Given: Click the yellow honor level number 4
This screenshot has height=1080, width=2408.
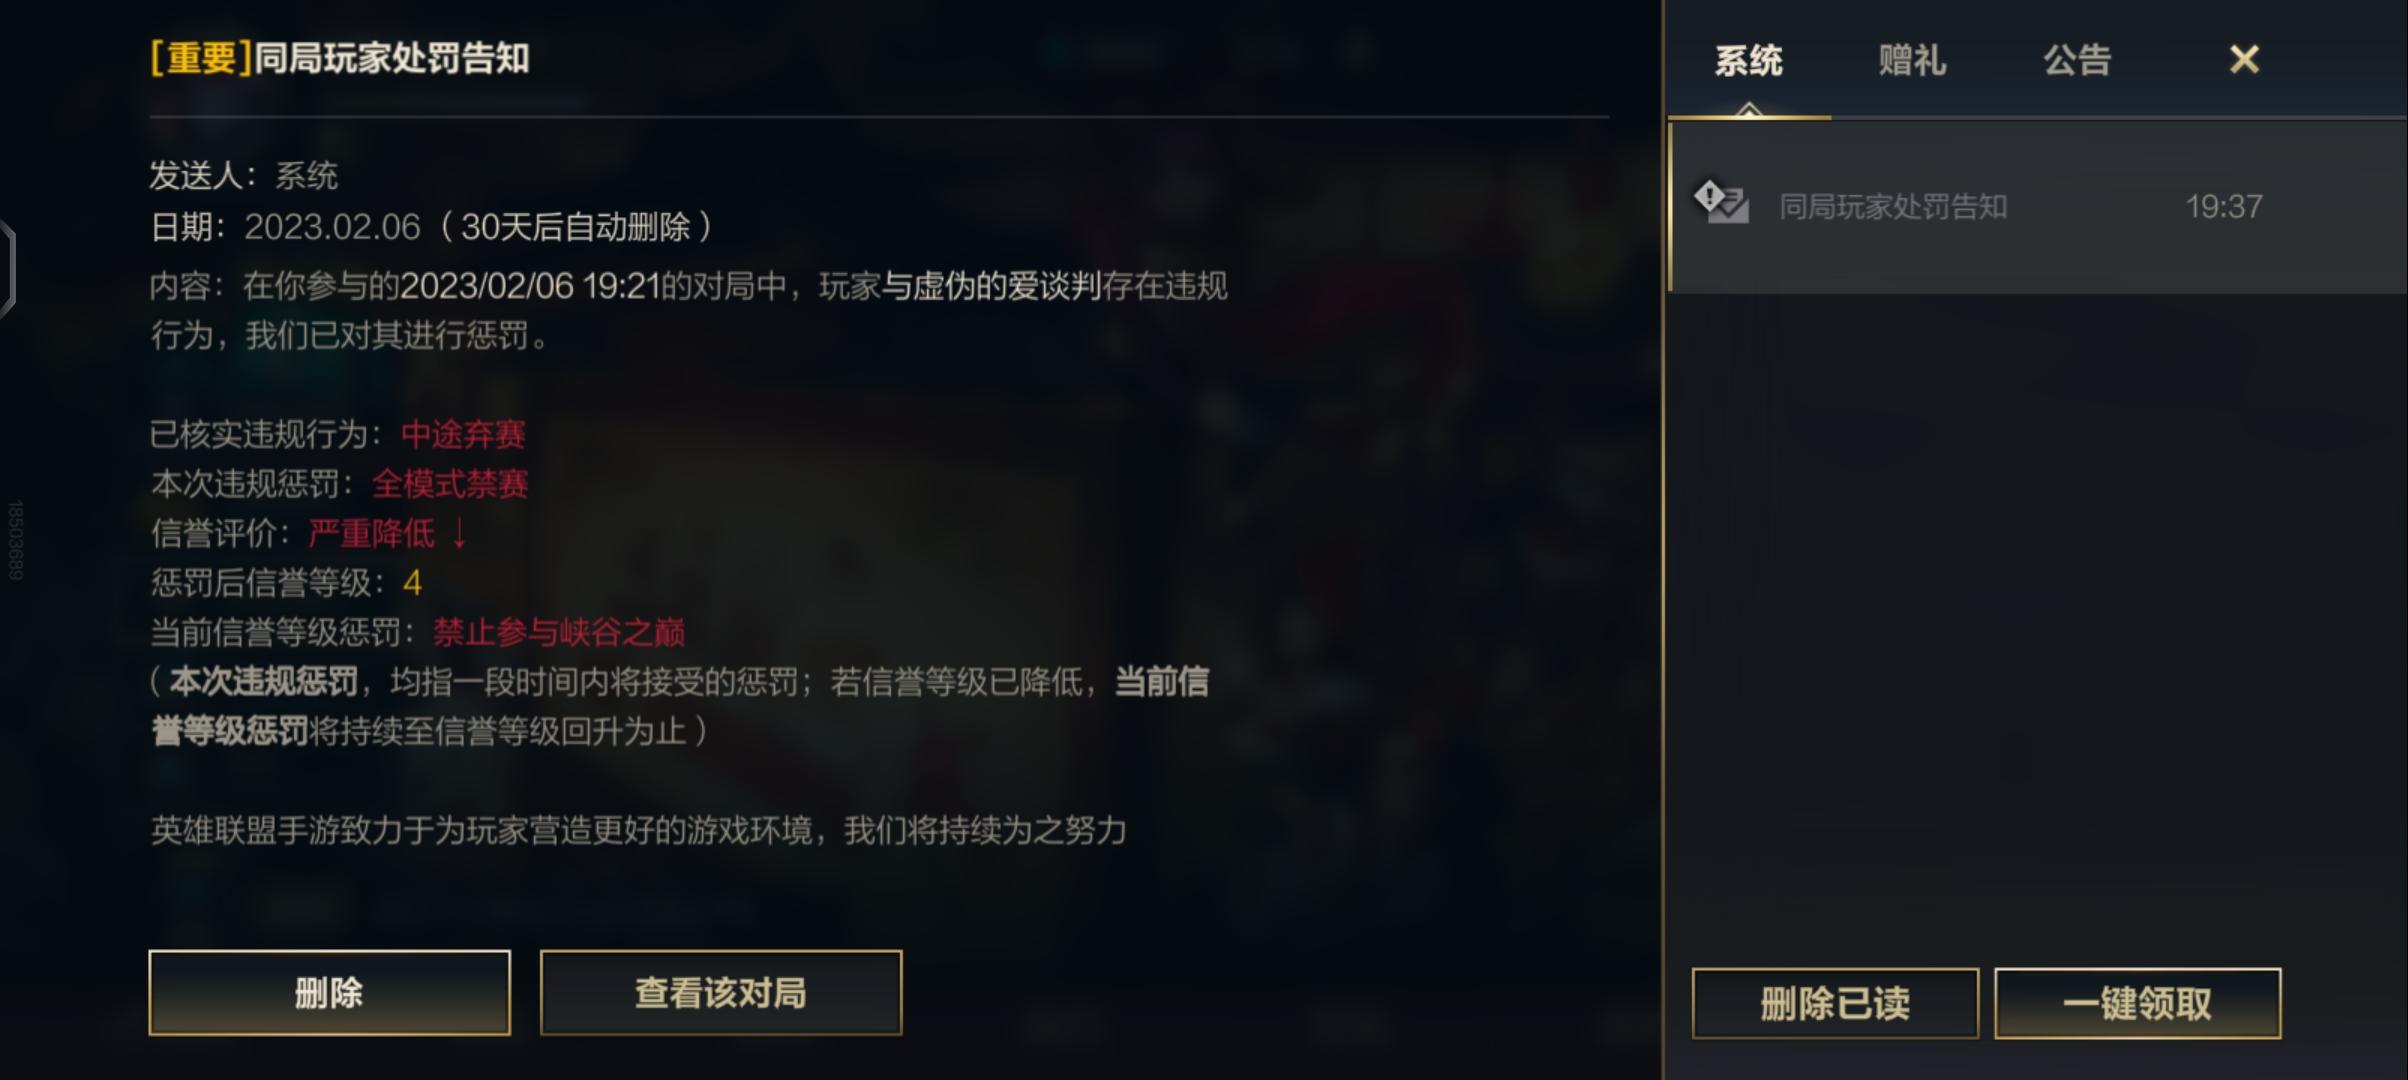Looking at the screenshot, I should 412,583.
